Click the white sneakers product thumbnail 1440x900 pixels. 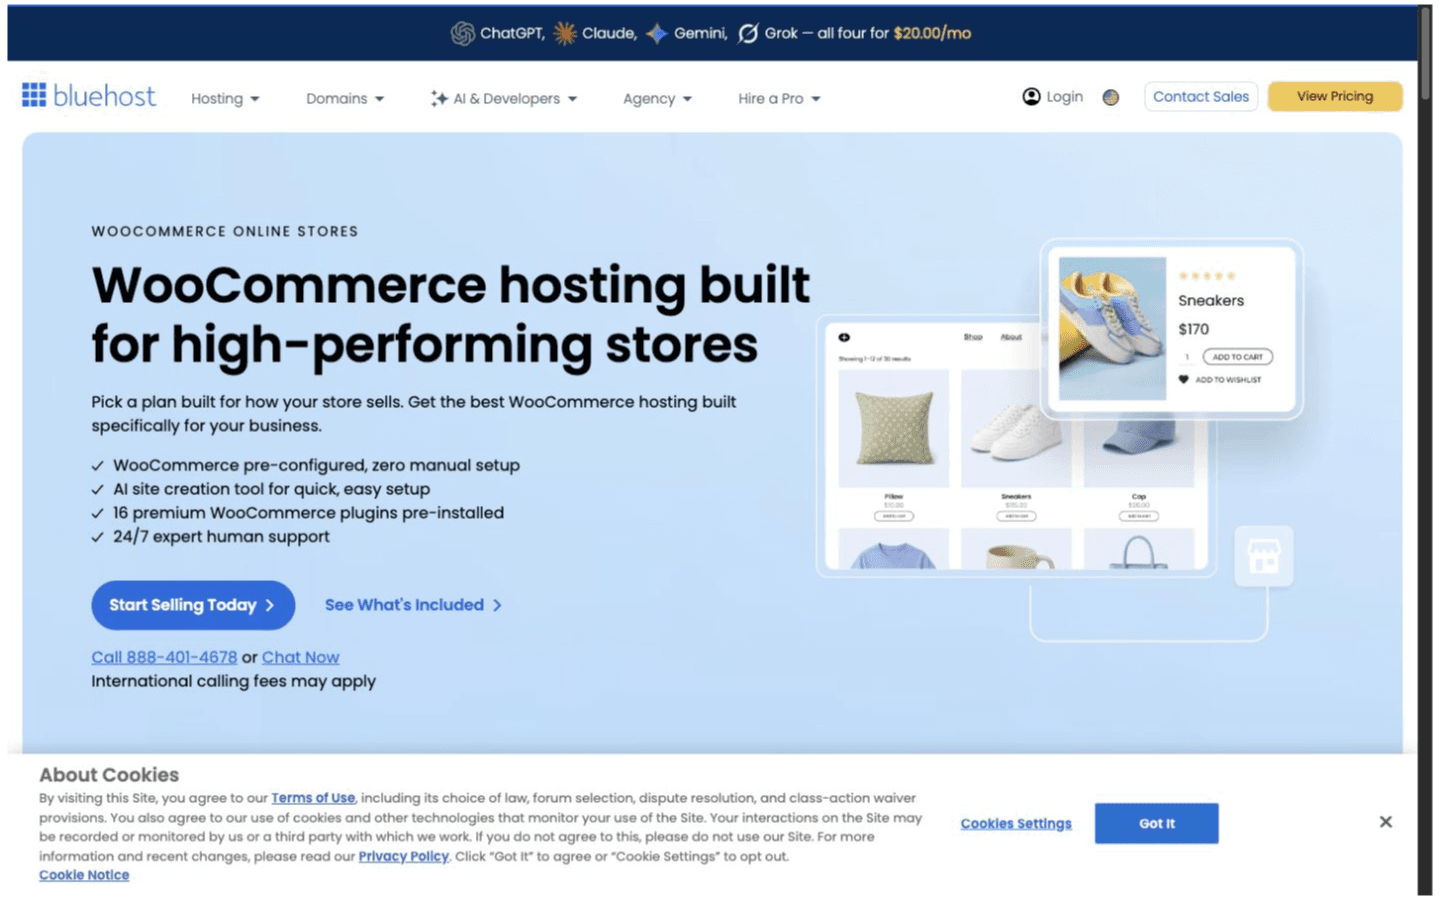(x=1016, y=428)
